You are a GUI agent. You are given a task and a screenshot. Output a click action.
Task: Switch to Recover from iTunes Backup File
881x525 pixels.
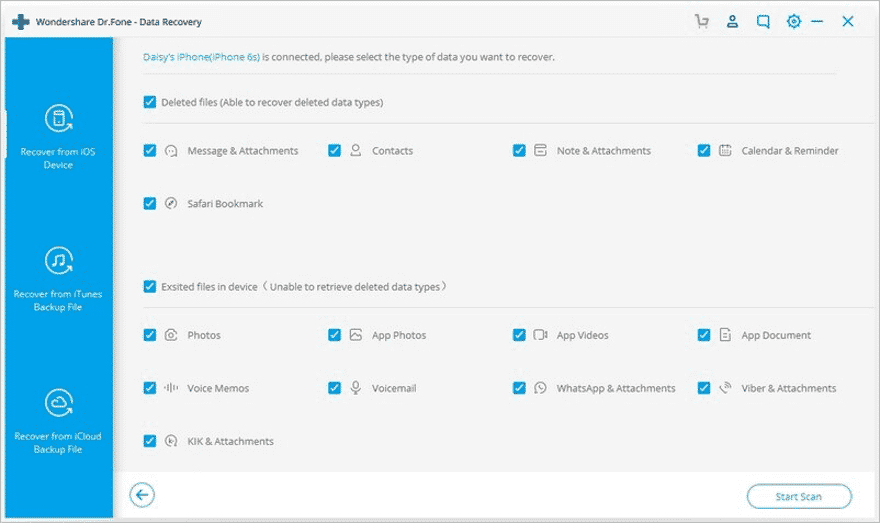(58, 277)
